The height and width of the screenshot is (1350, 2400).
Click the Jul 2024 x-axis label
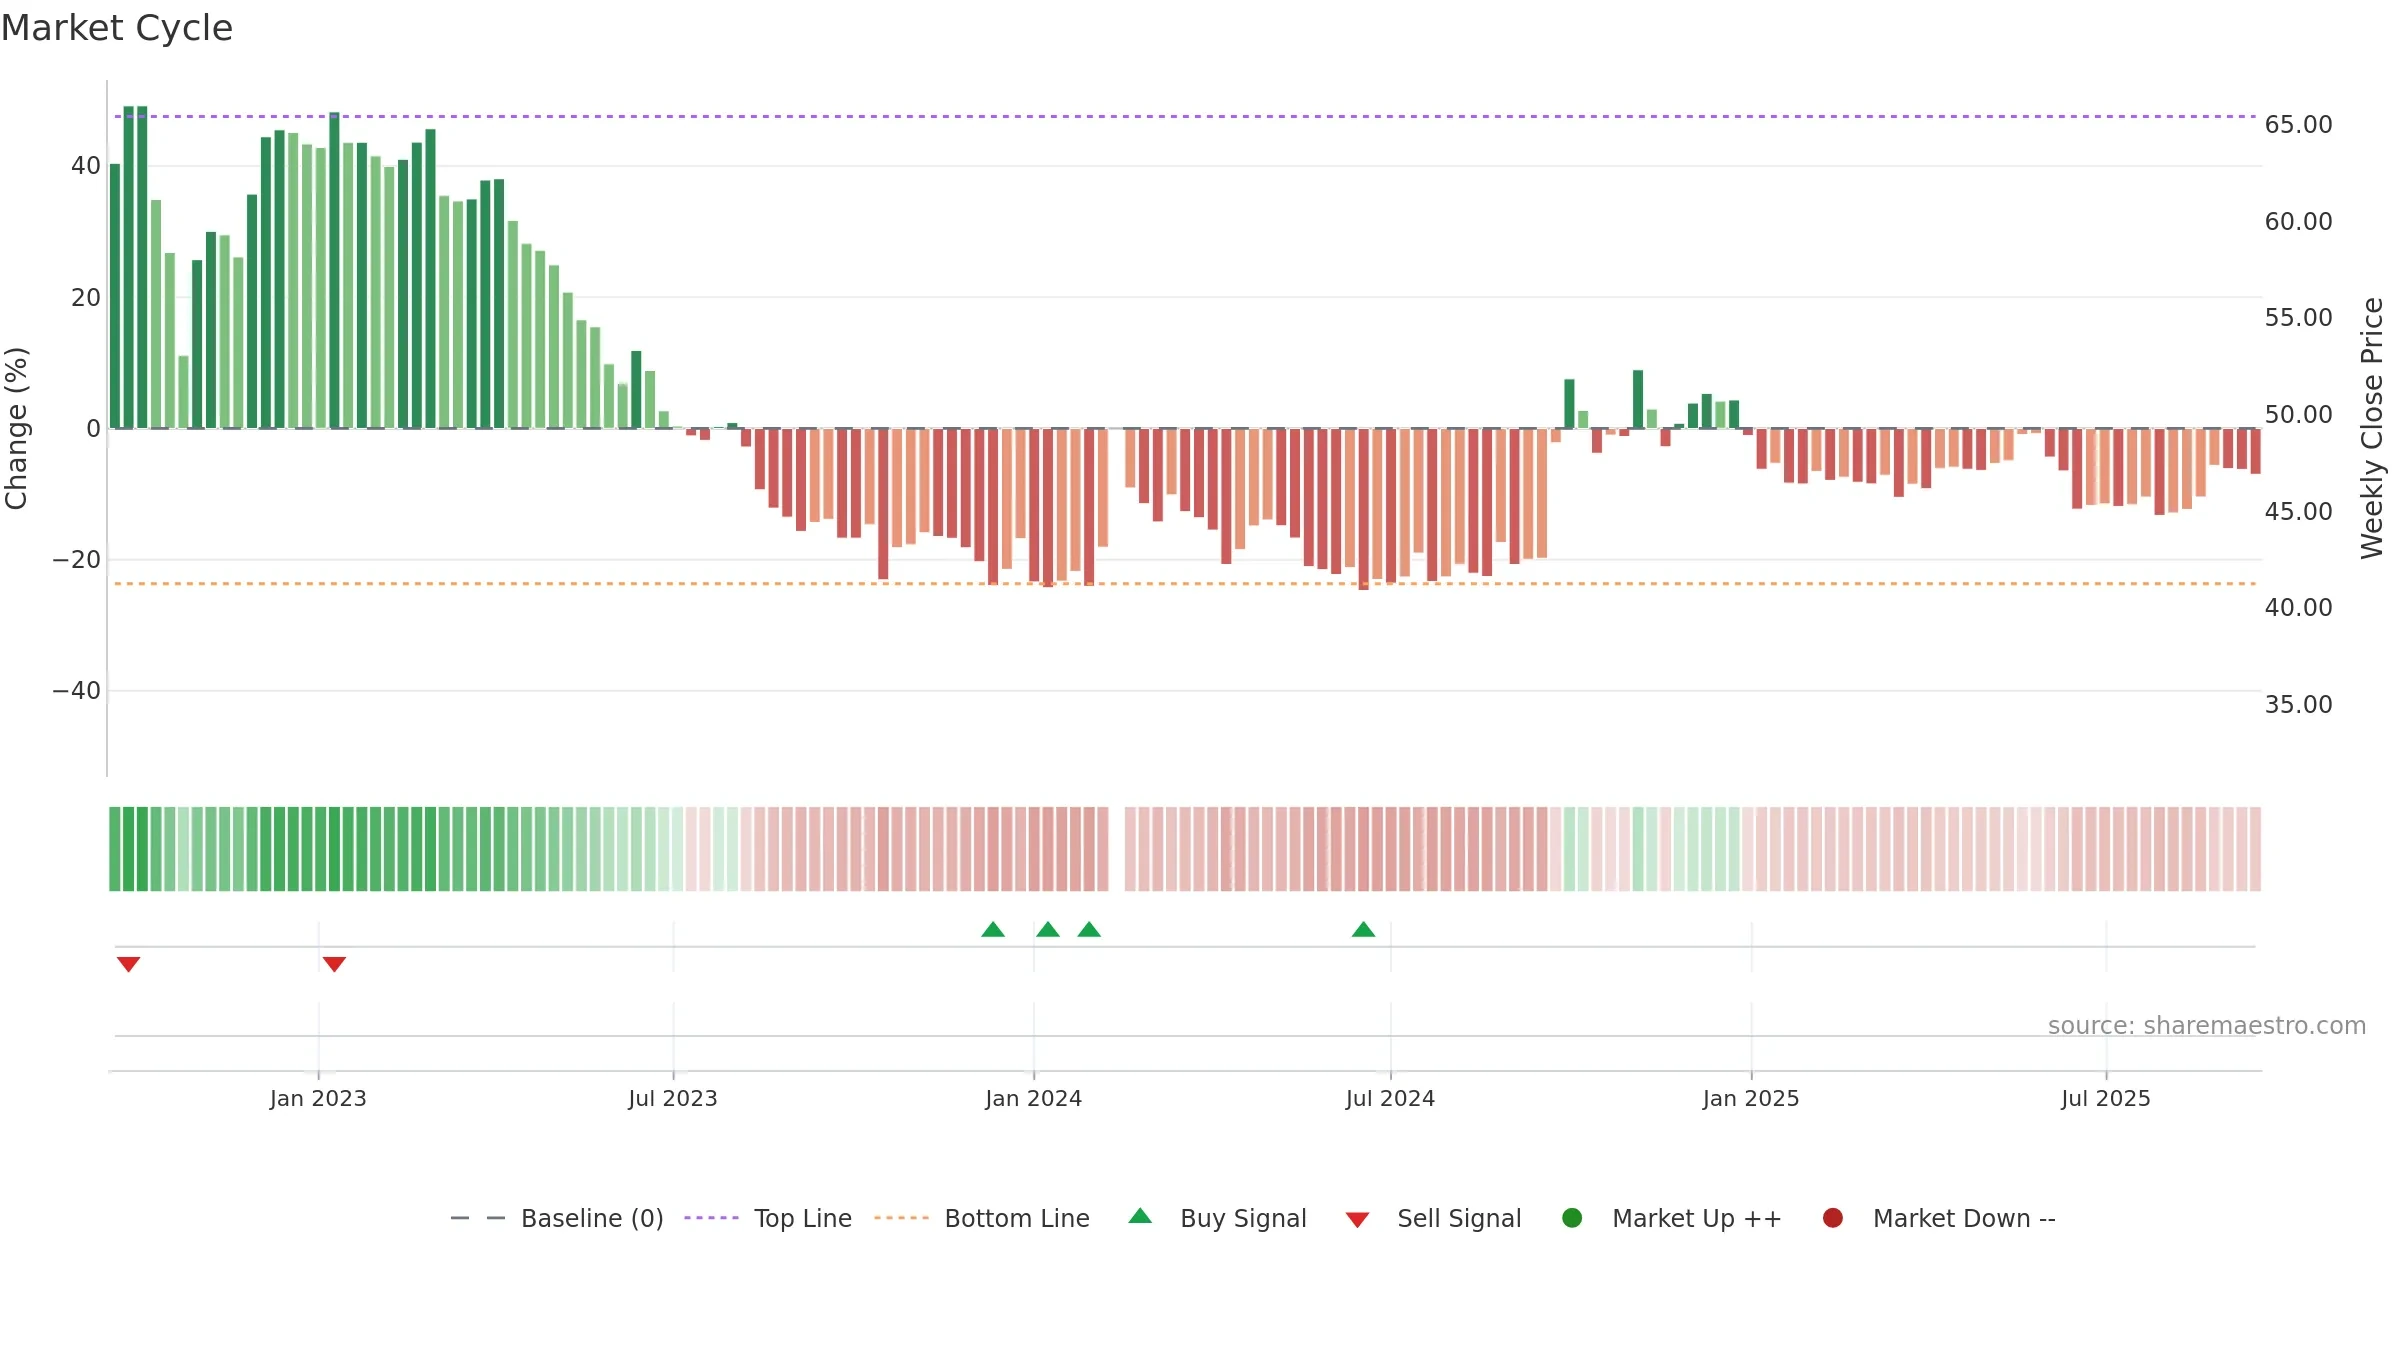pos(1390,1099)
